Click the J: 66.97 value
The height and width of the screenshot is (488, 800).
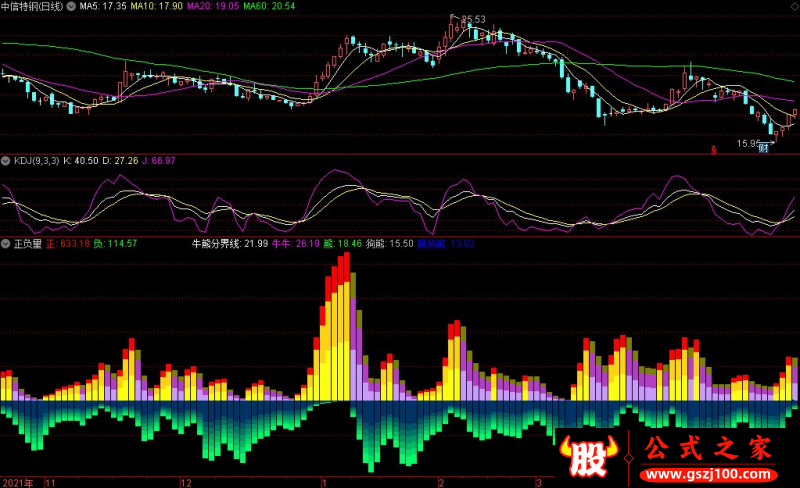[159, 161]
